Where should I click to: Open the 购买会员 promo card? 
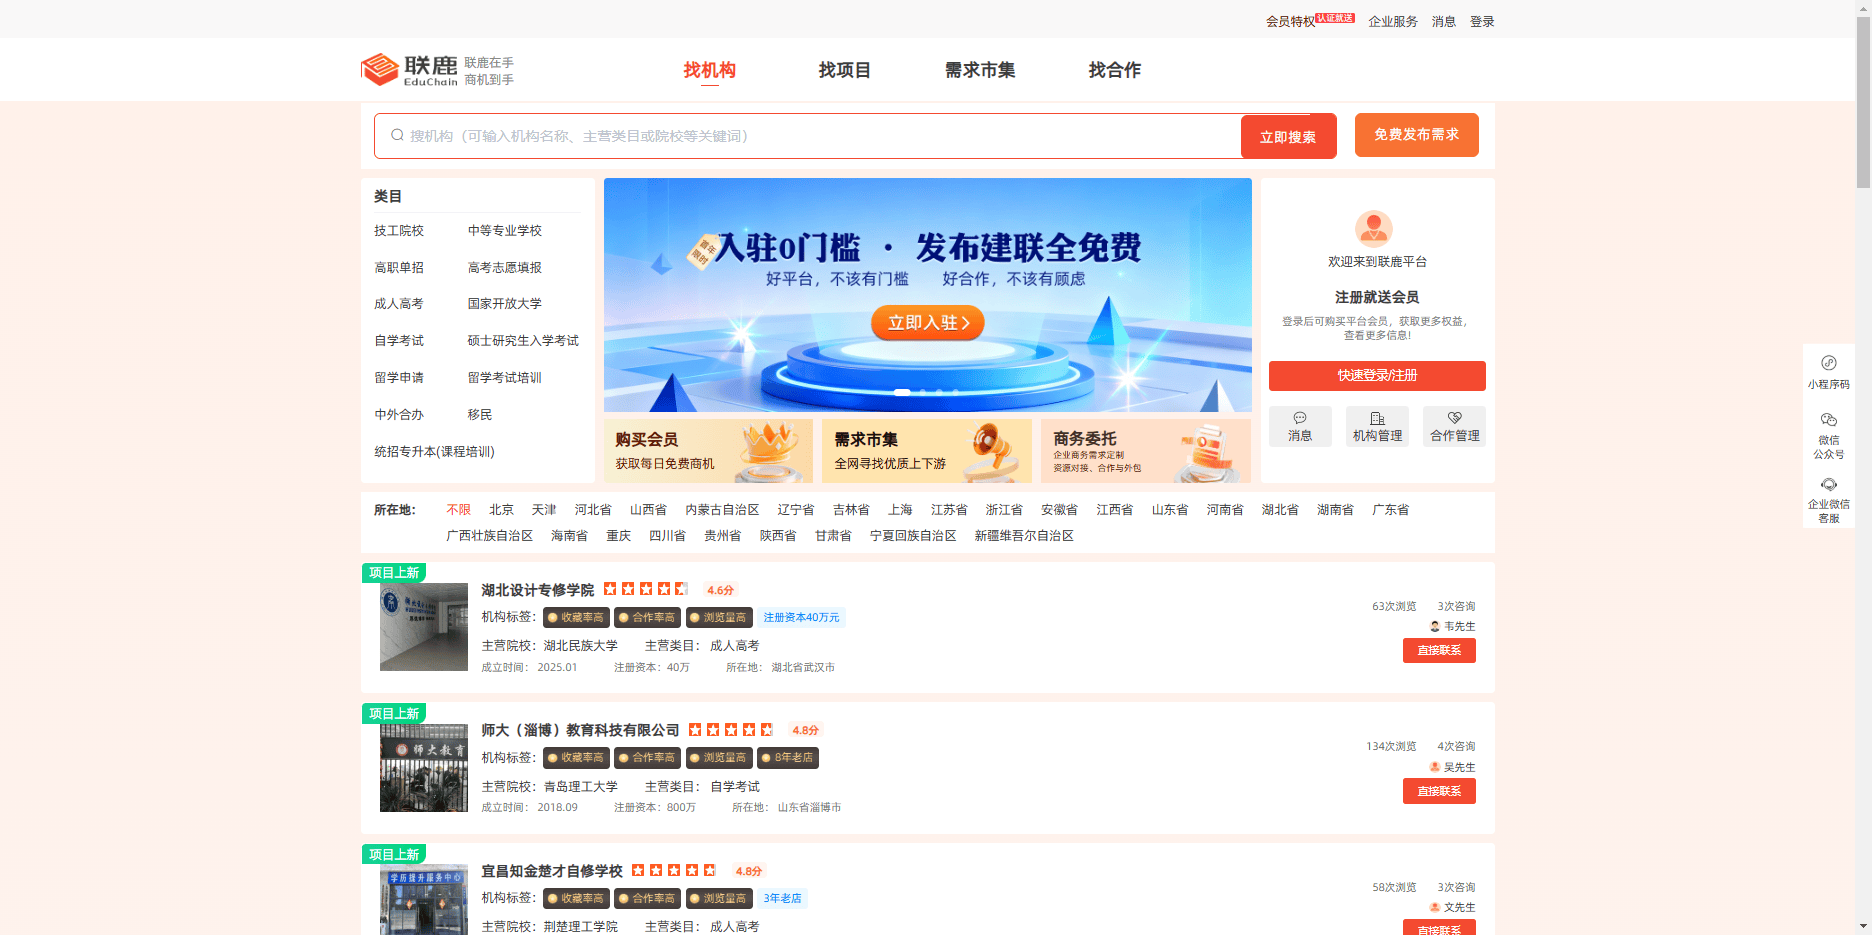(708, 451)
